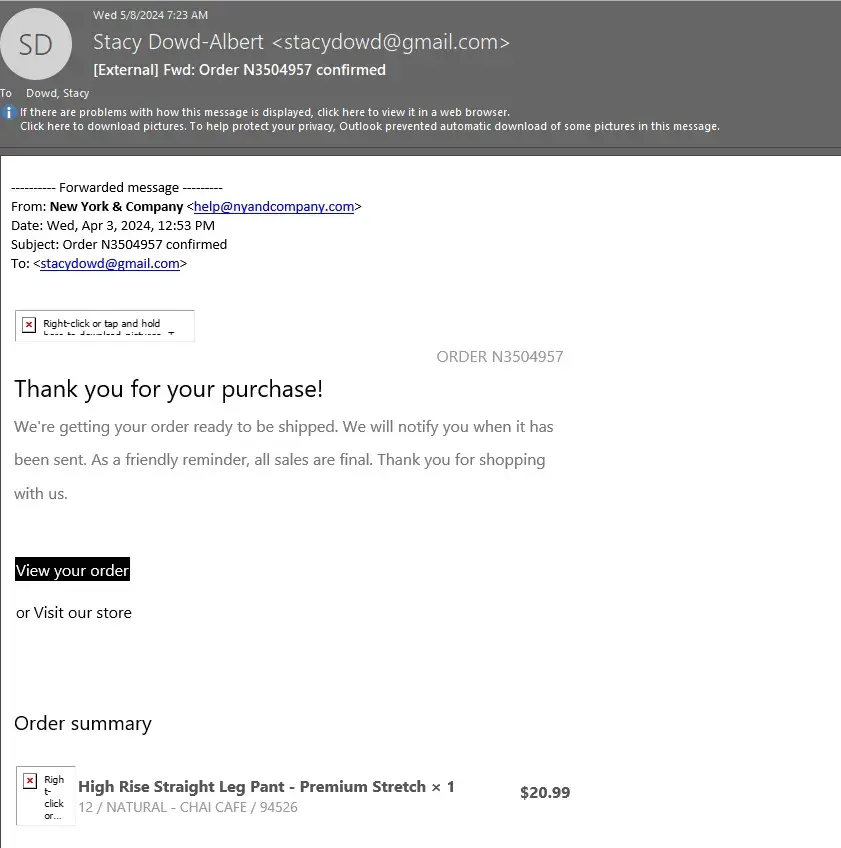Click the High Rise Straight Leg Pant product title

(252, 787)
